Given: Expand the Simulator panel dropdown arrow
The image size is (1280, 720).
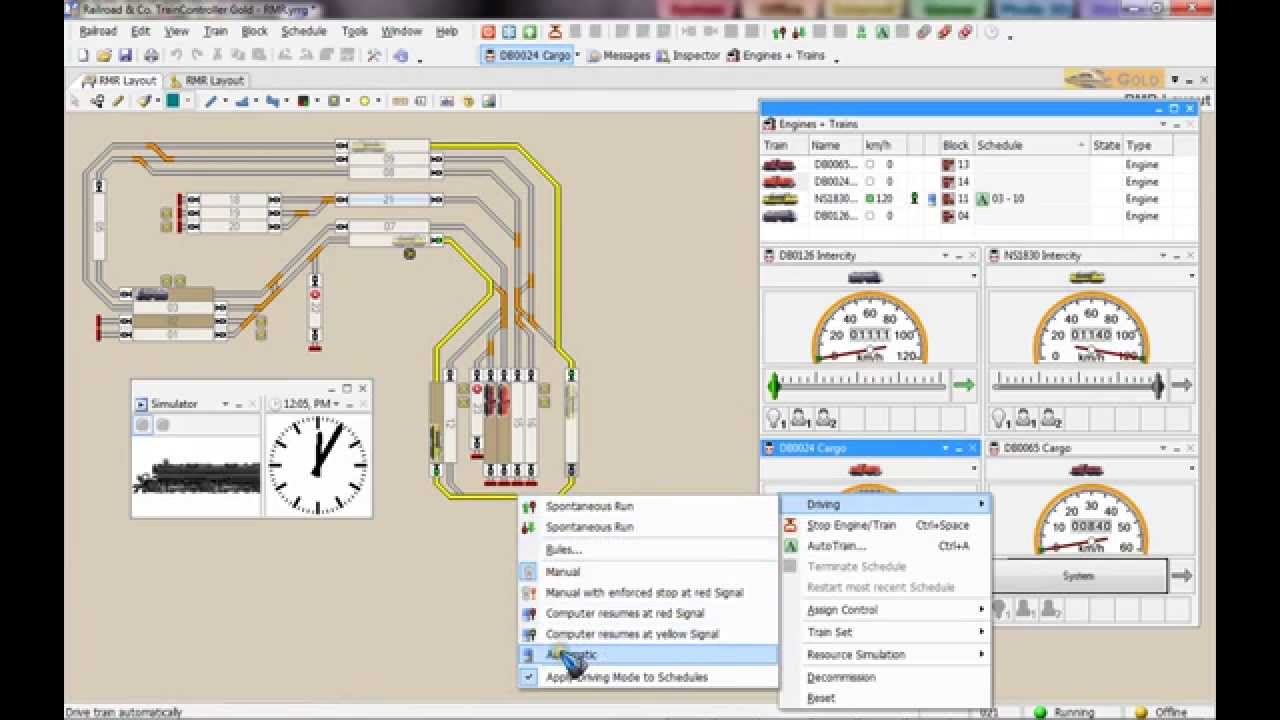Looking at the screenshot, I should [x=226, y=404].
